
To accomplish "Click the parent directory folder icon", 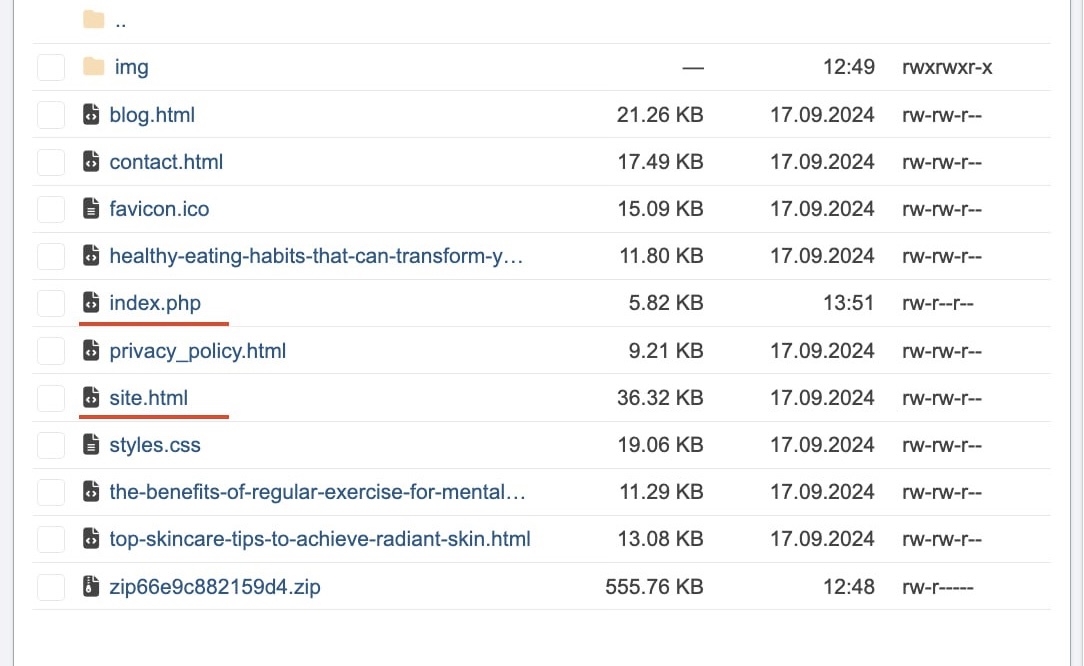I will point(93,20).
